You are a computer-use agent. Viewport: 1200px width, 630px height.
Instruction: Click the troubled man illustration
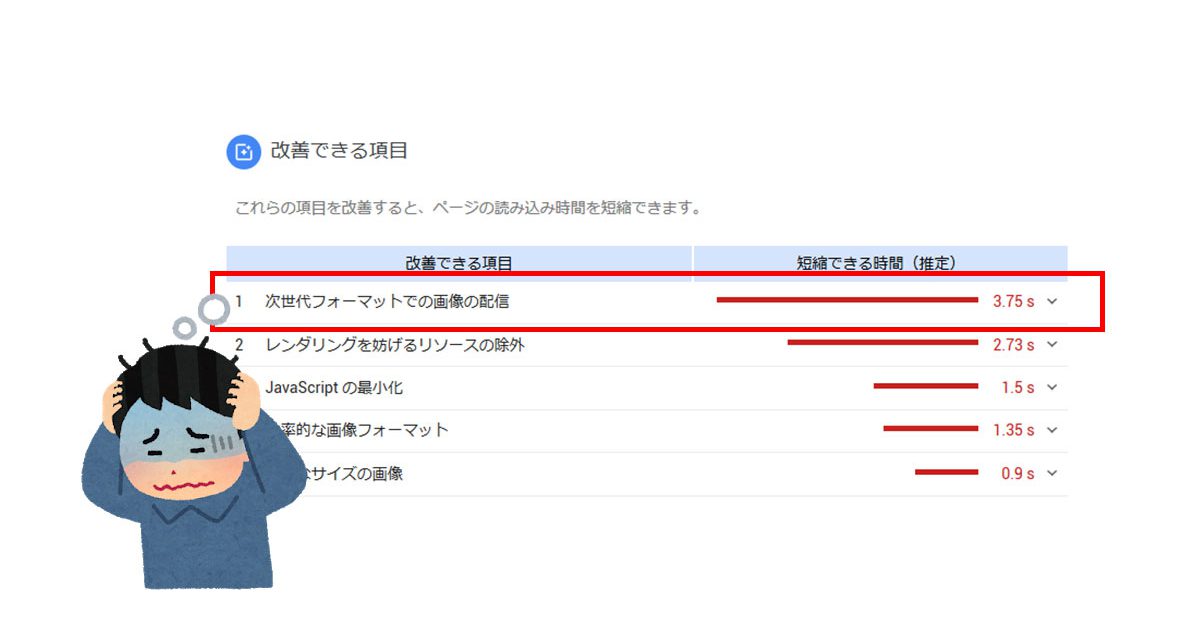[180, 450]
